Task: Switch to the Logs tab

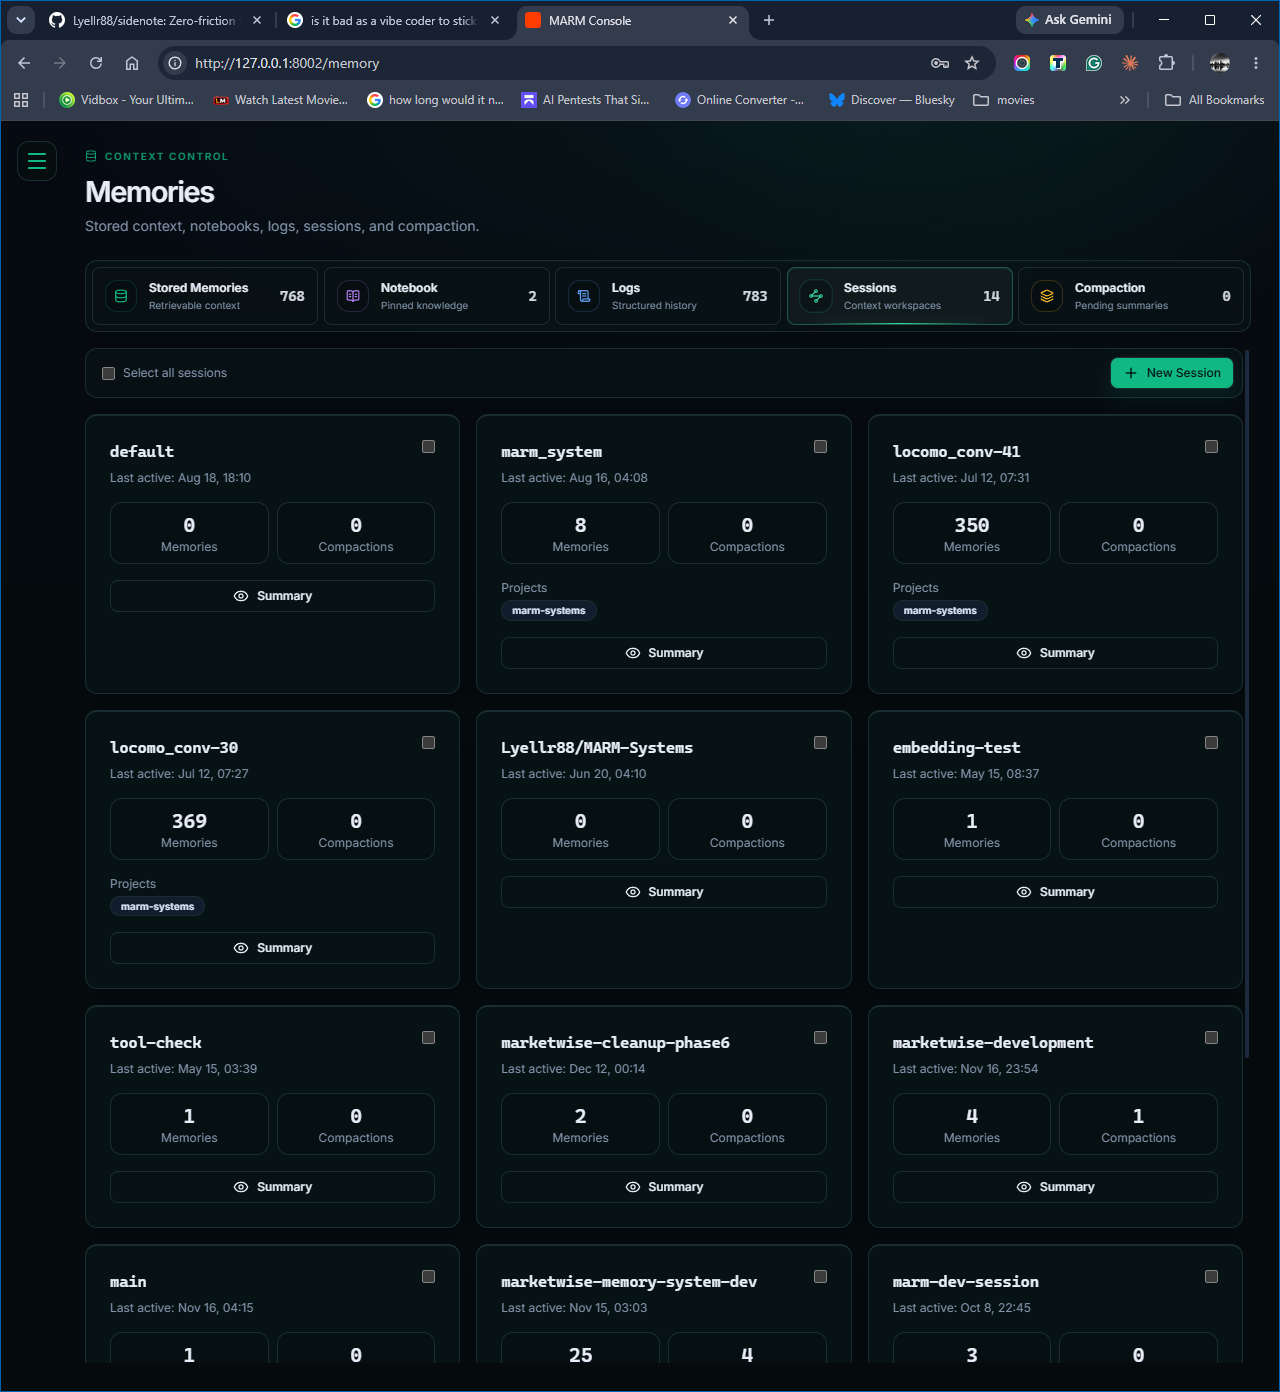Action: pos(668,296)
